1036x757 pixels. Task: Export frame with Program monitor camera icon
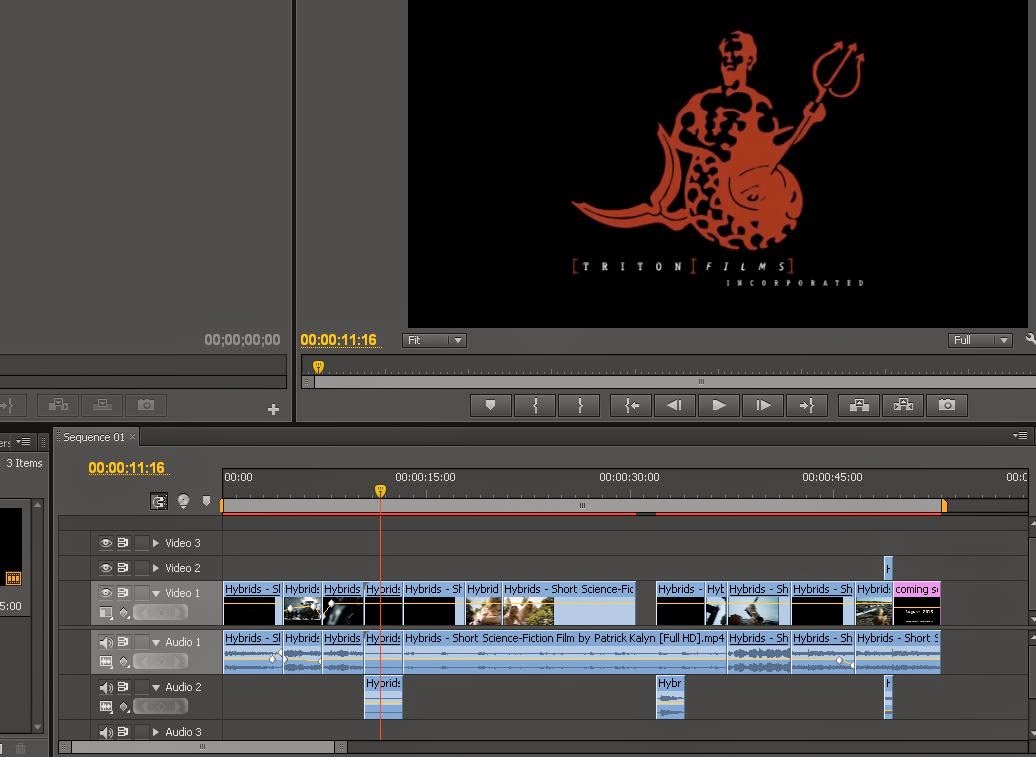[947, 405]
